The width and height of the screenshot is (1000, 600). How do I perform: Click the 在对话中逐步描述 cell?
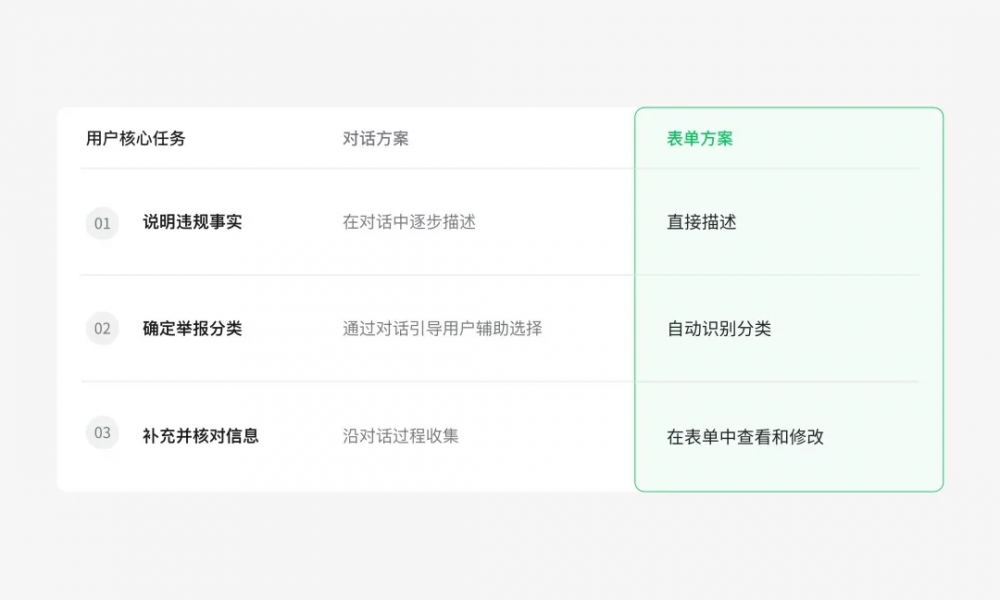(409, 222)
